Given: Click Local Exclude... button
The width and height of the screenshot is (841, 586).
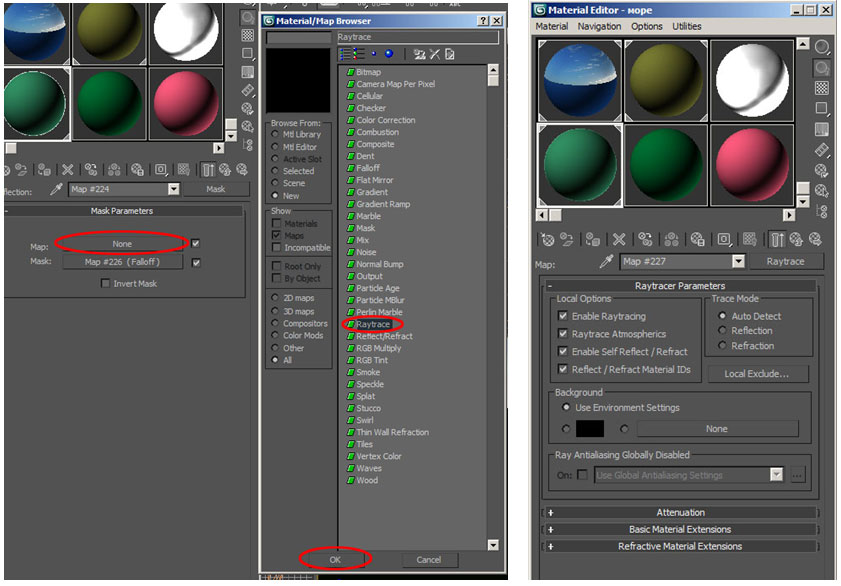Looking at the screenshot, I should tap(757, 374).
